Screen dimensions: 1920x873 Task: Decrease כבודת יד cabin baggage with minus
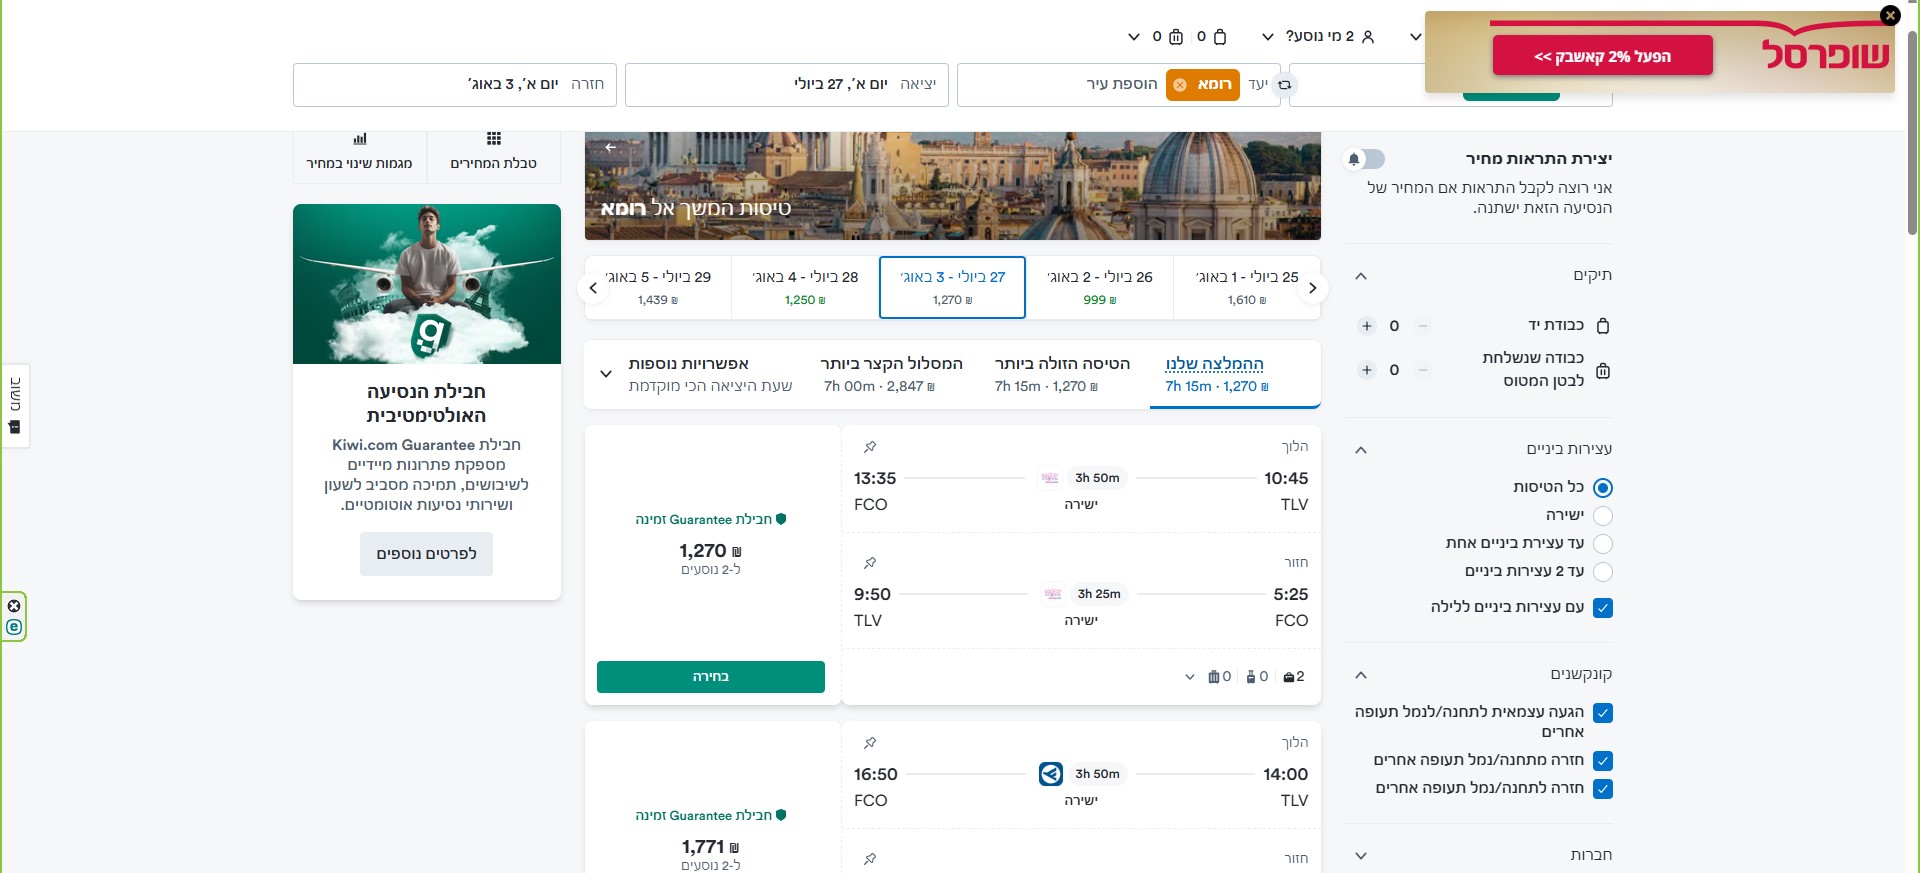coord(1422,326)
